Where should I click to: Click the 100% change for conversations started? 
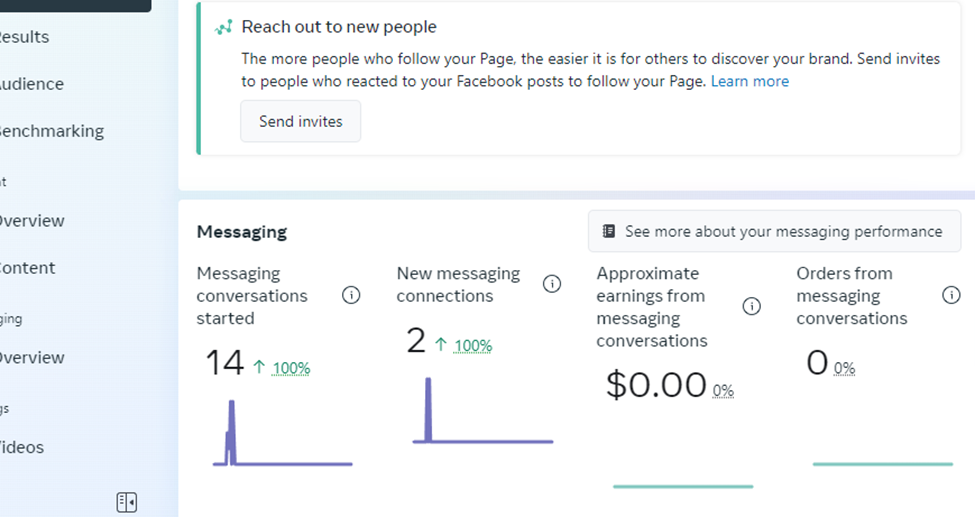289,368
